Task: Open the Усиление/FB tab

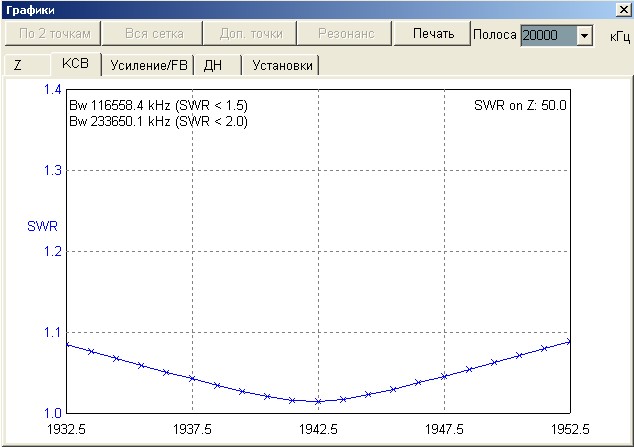Action: pyautogui.click(x=149, y=65)
